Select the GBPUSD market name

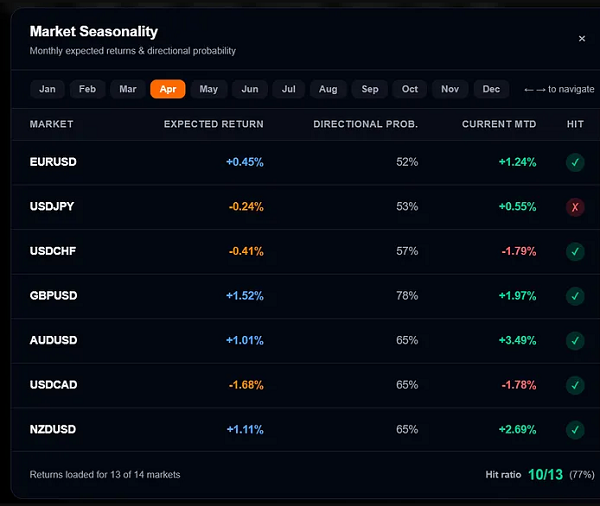click(x=54, y=295)
